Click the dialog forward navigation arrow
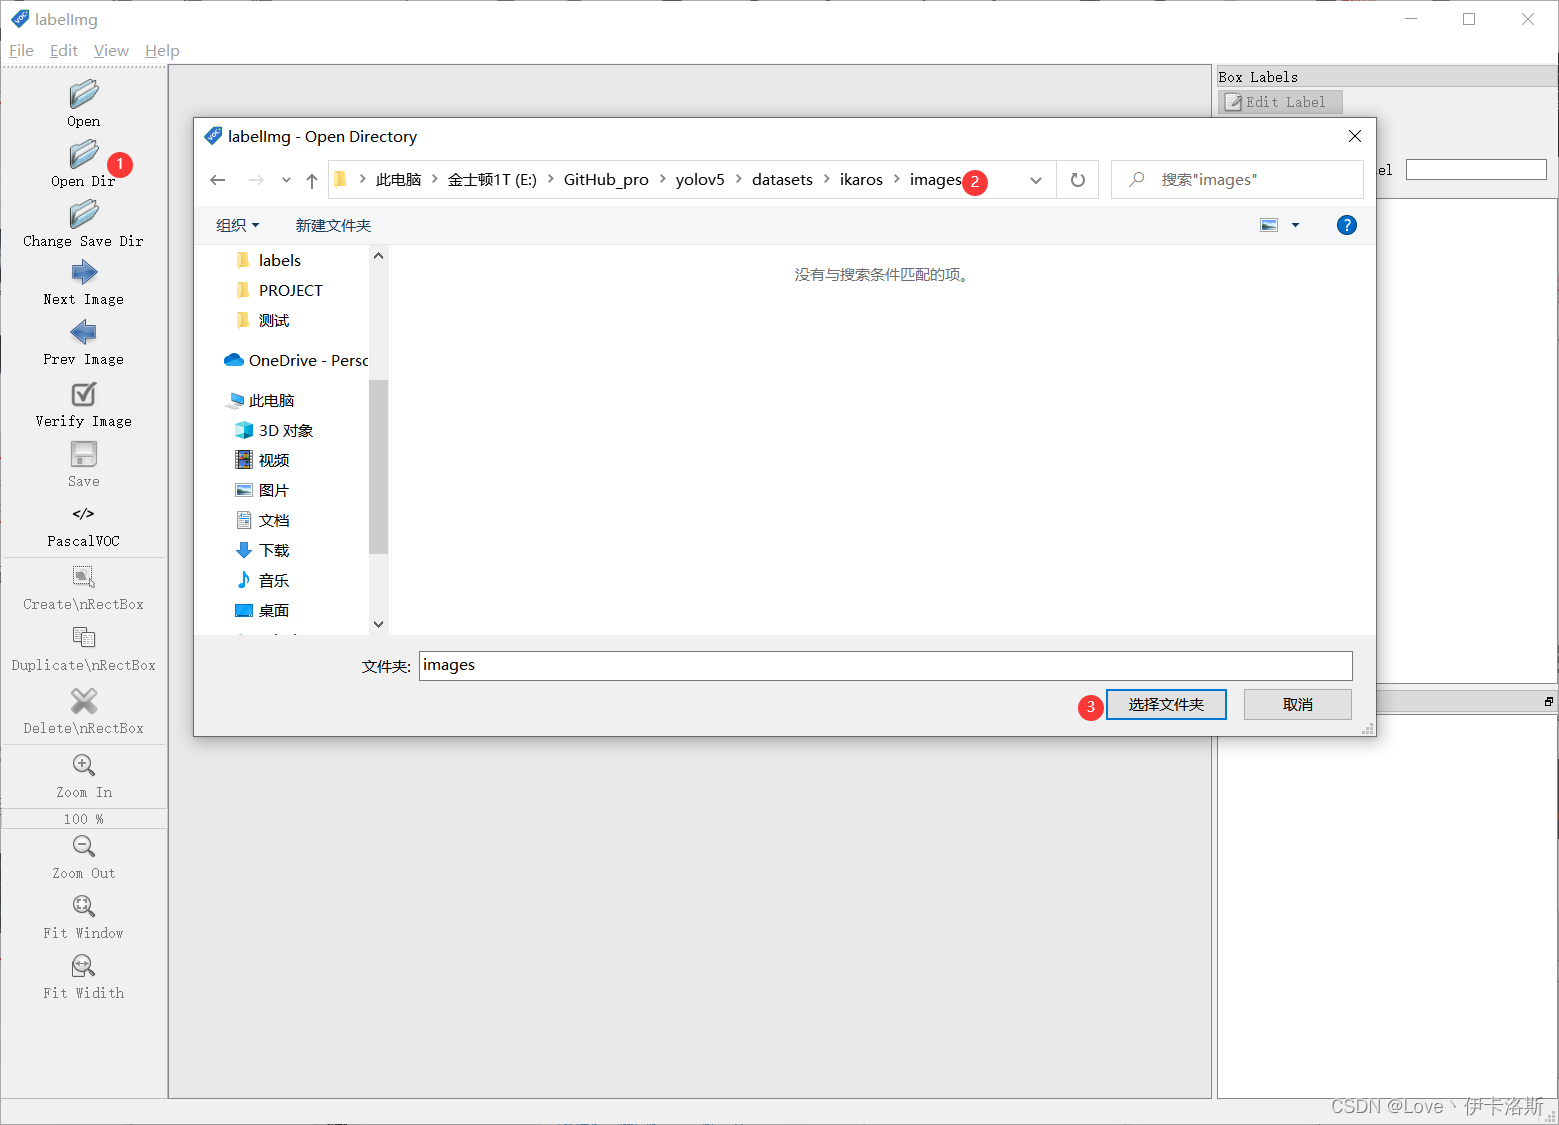 [x=256, y=180]
